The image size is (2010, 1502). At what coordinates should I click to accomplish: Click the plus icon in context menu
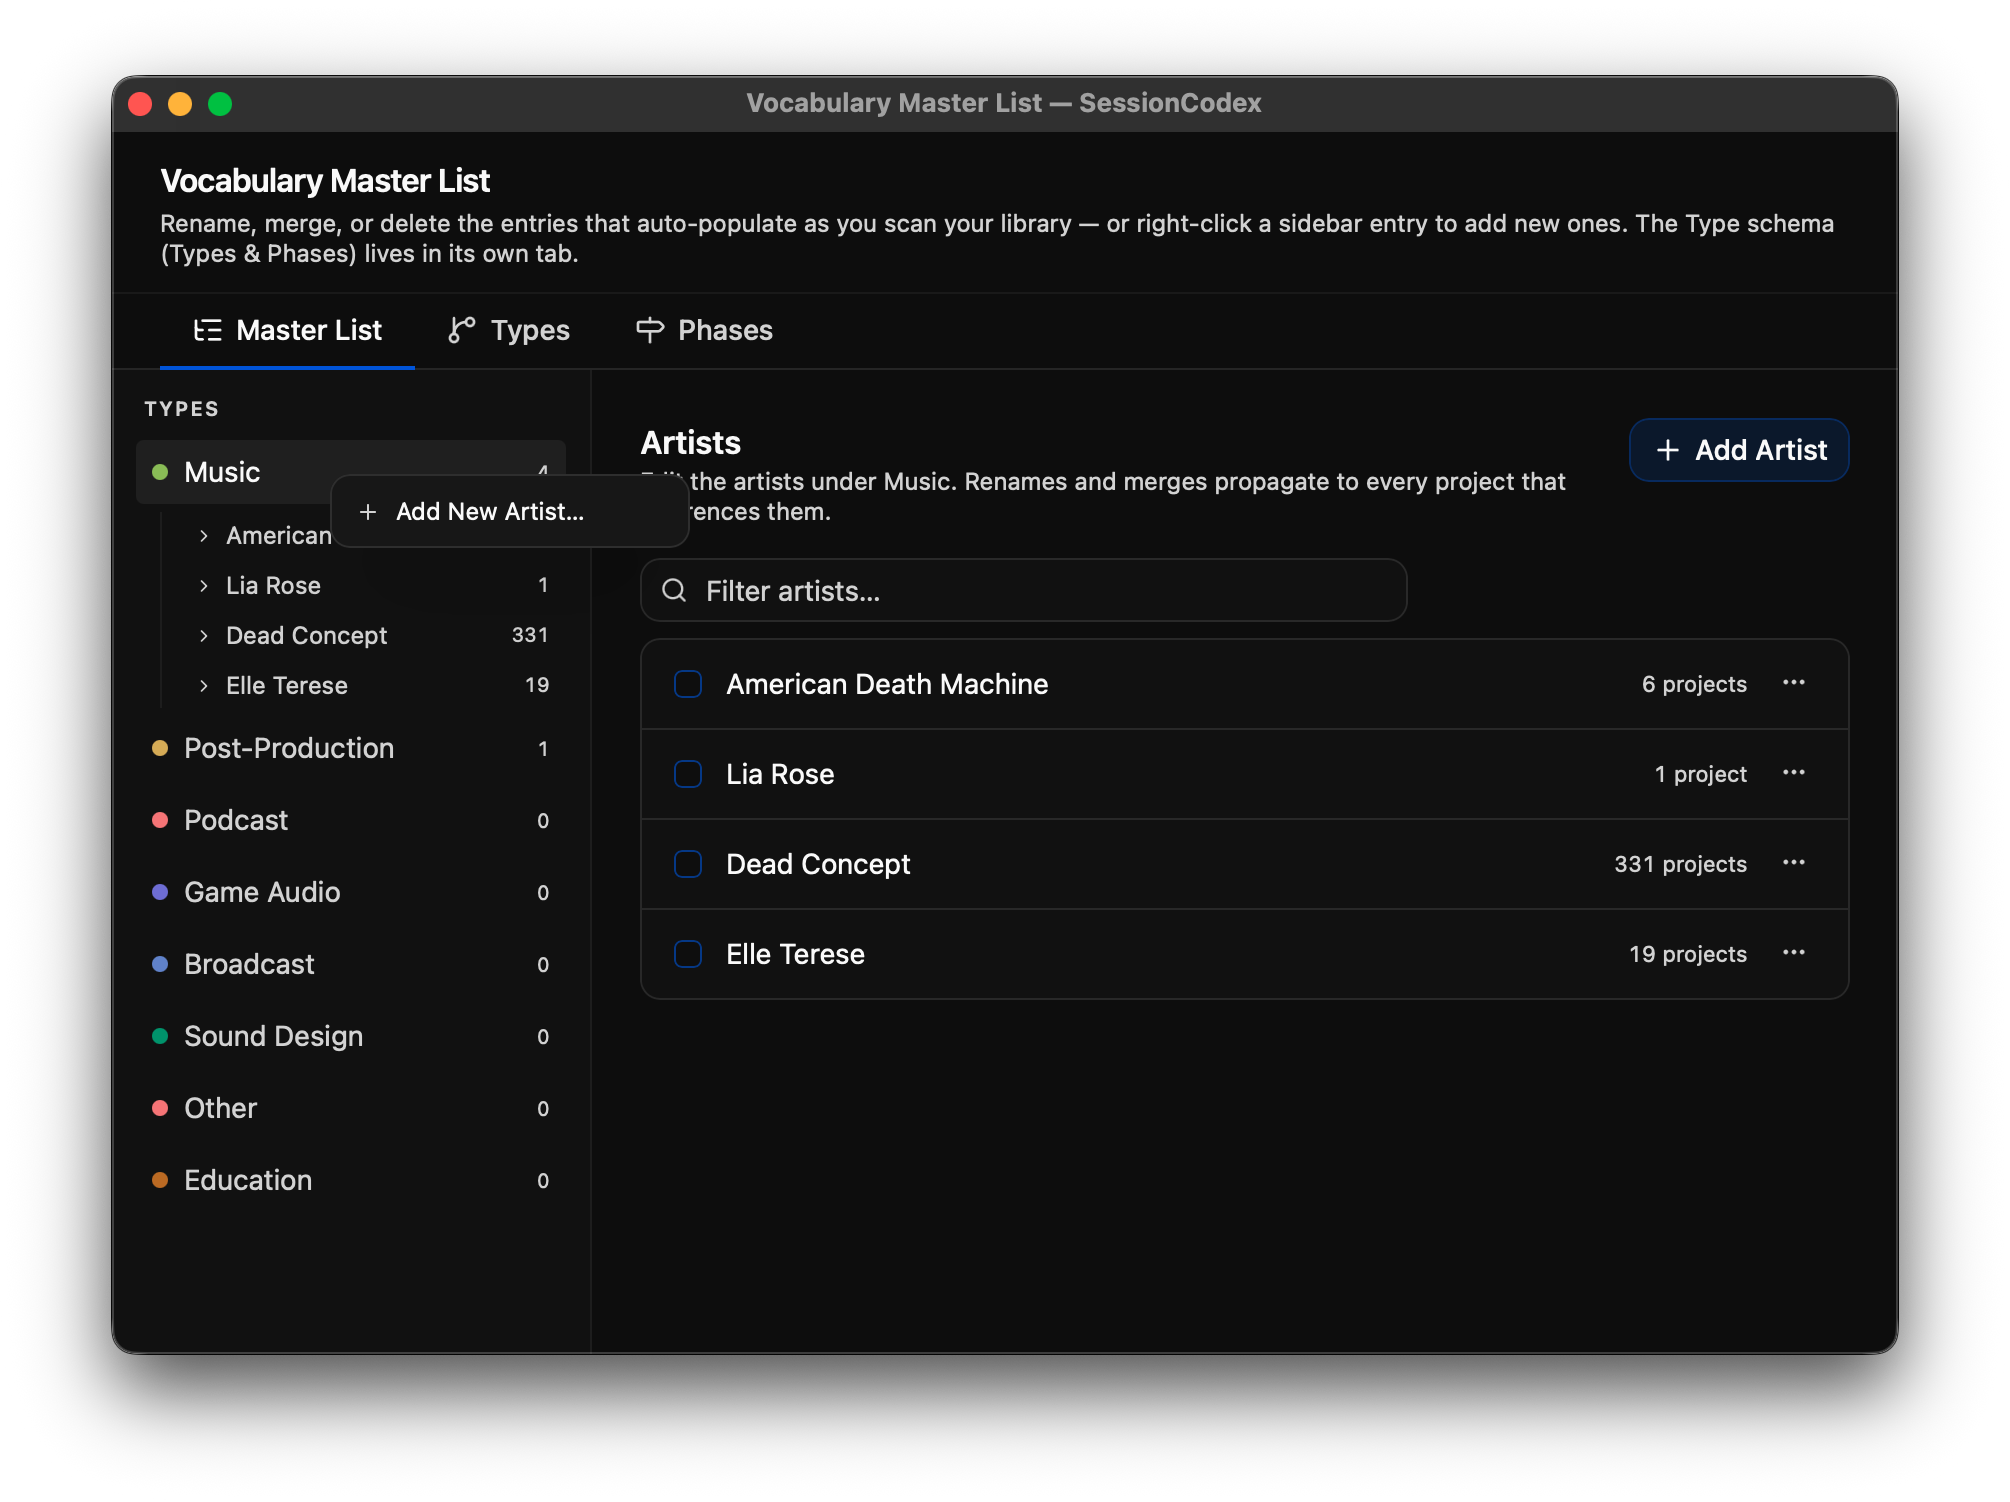(x=368, y=512)
